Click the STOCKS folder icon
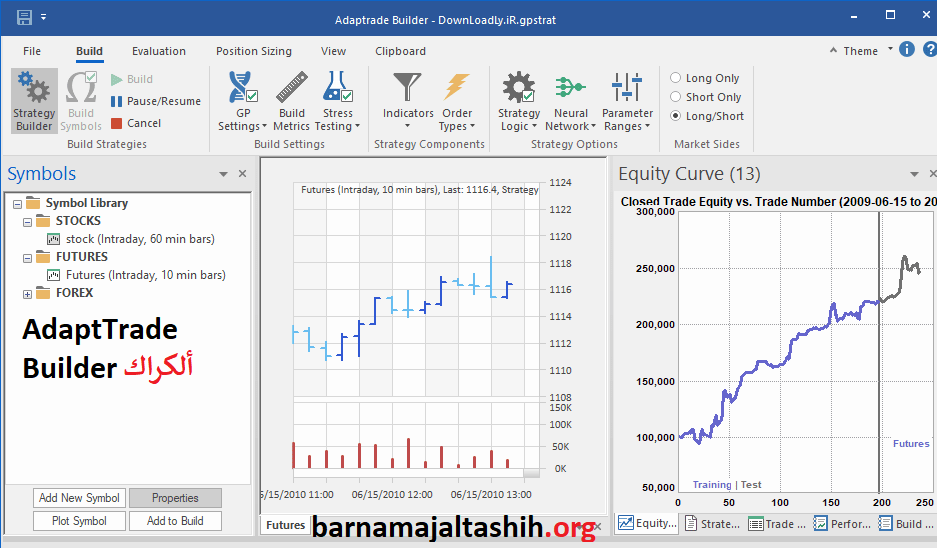The image size is (937, 548). pos(43,221)
